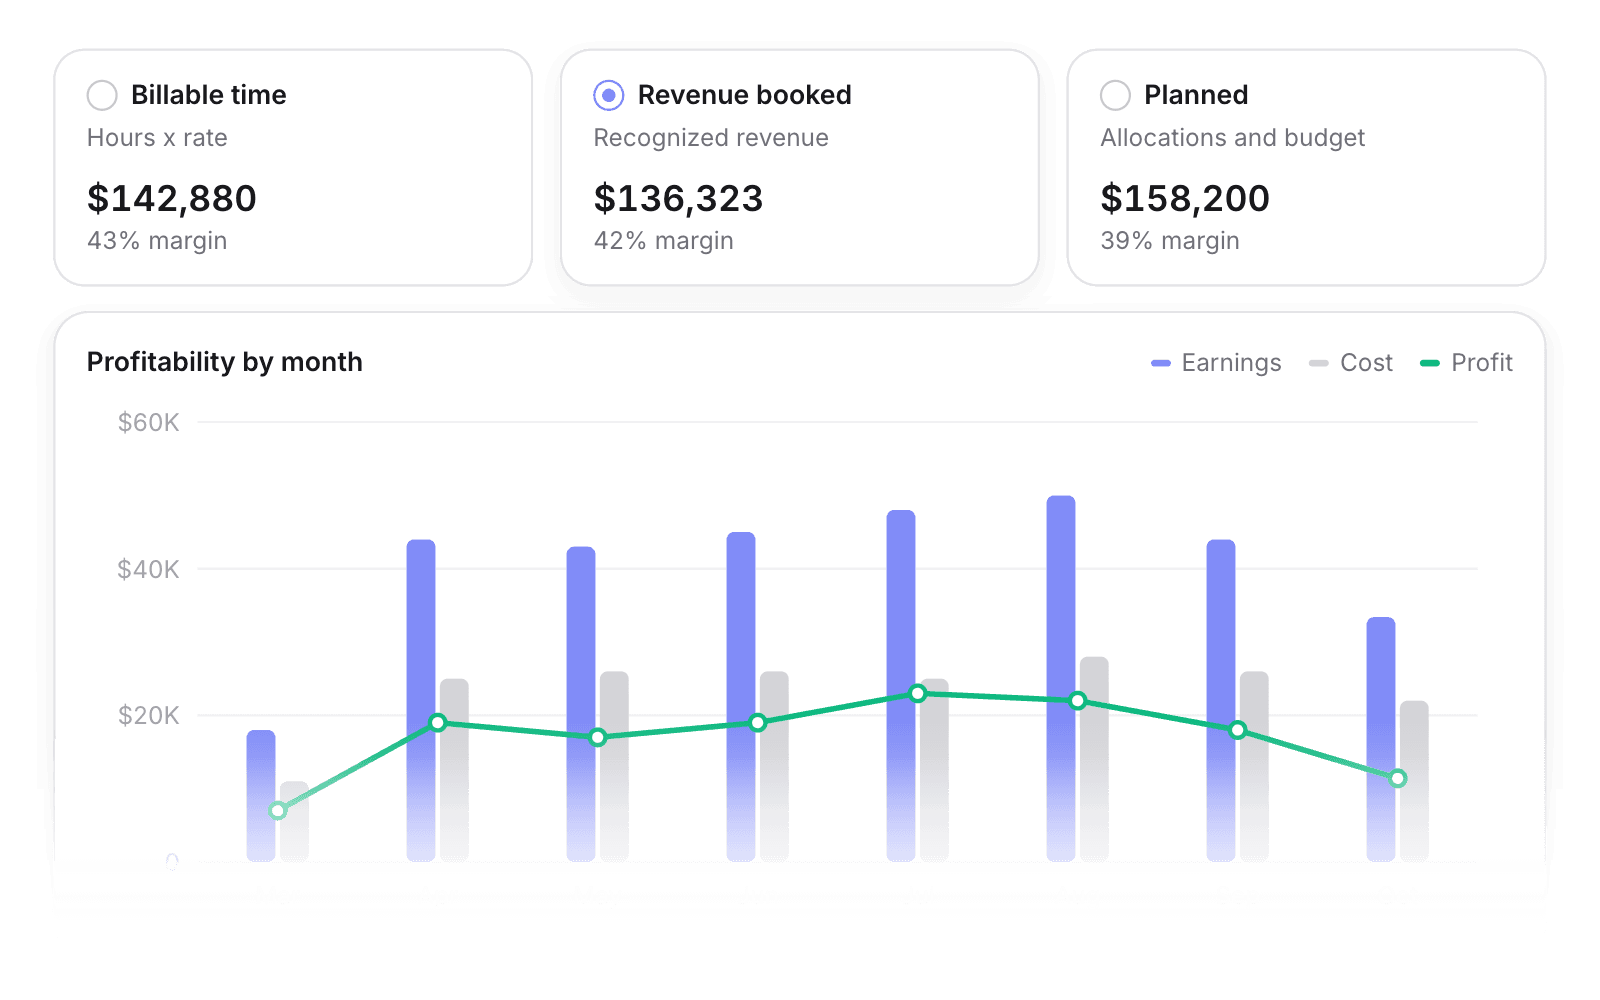Image resolution: width=1600 pixels, height=1000 pixels.
Task: Click the 39% margin text
Action: click(x=1170, y=241)
